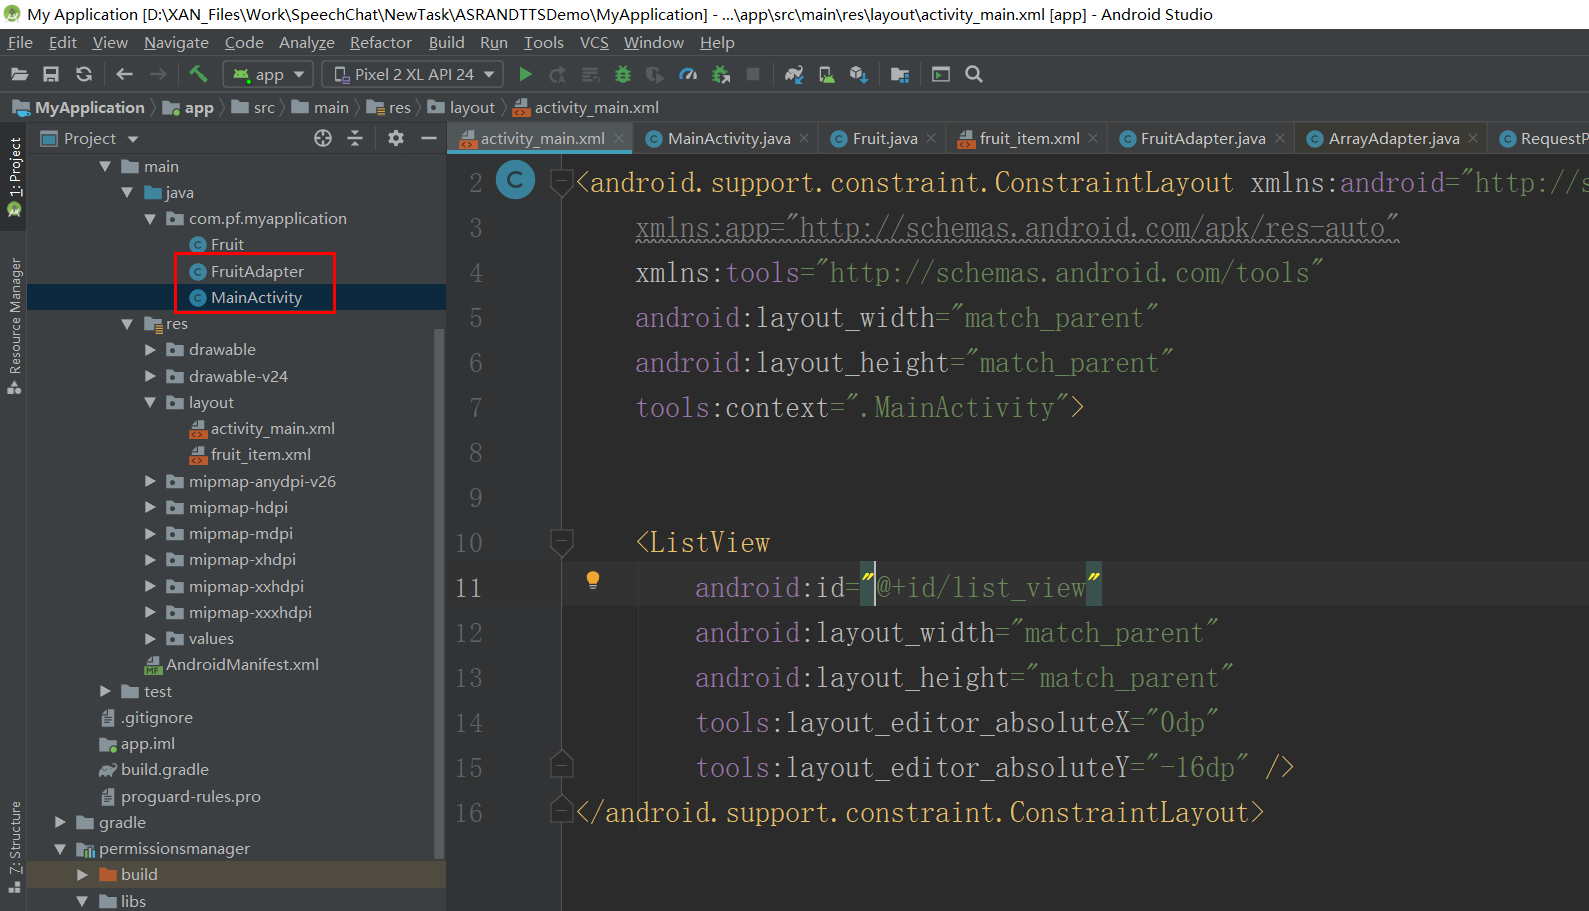Click the light bulb intention icon
This screenshot has height=911, width=1589.
click(593, 580)
